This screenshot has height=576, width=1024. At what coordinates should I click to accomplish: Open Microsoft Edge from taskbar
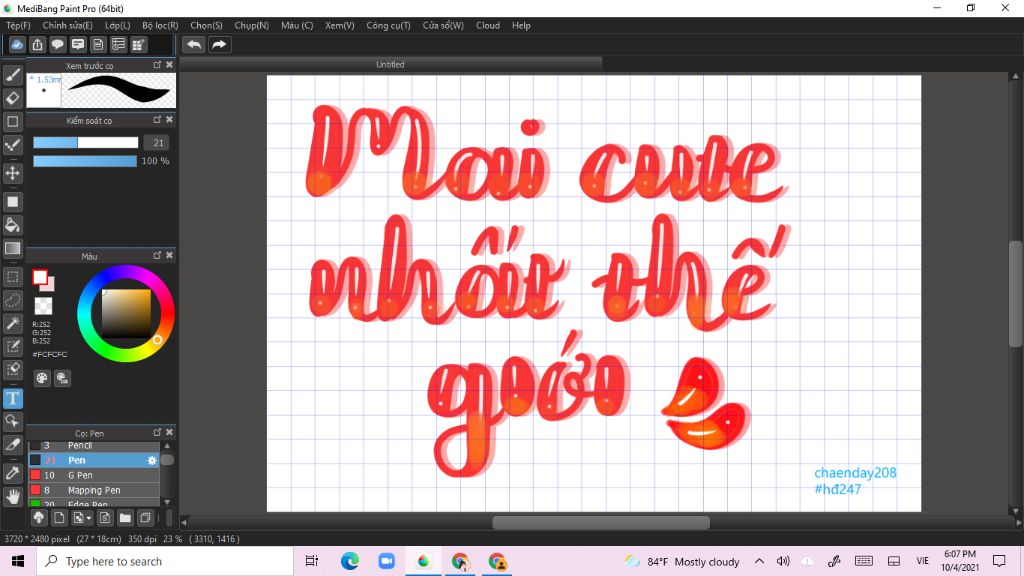click(x=349, y=562)
